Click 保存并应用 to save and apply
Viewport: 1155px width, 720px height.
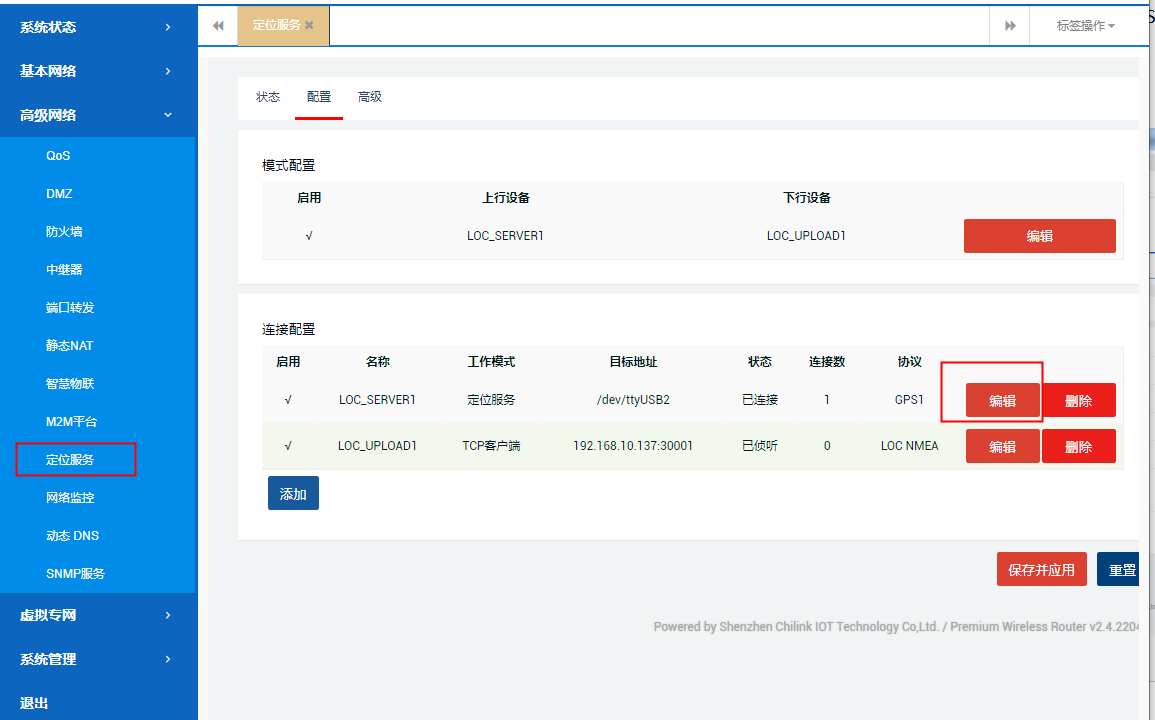click(x=1041, y=568)
